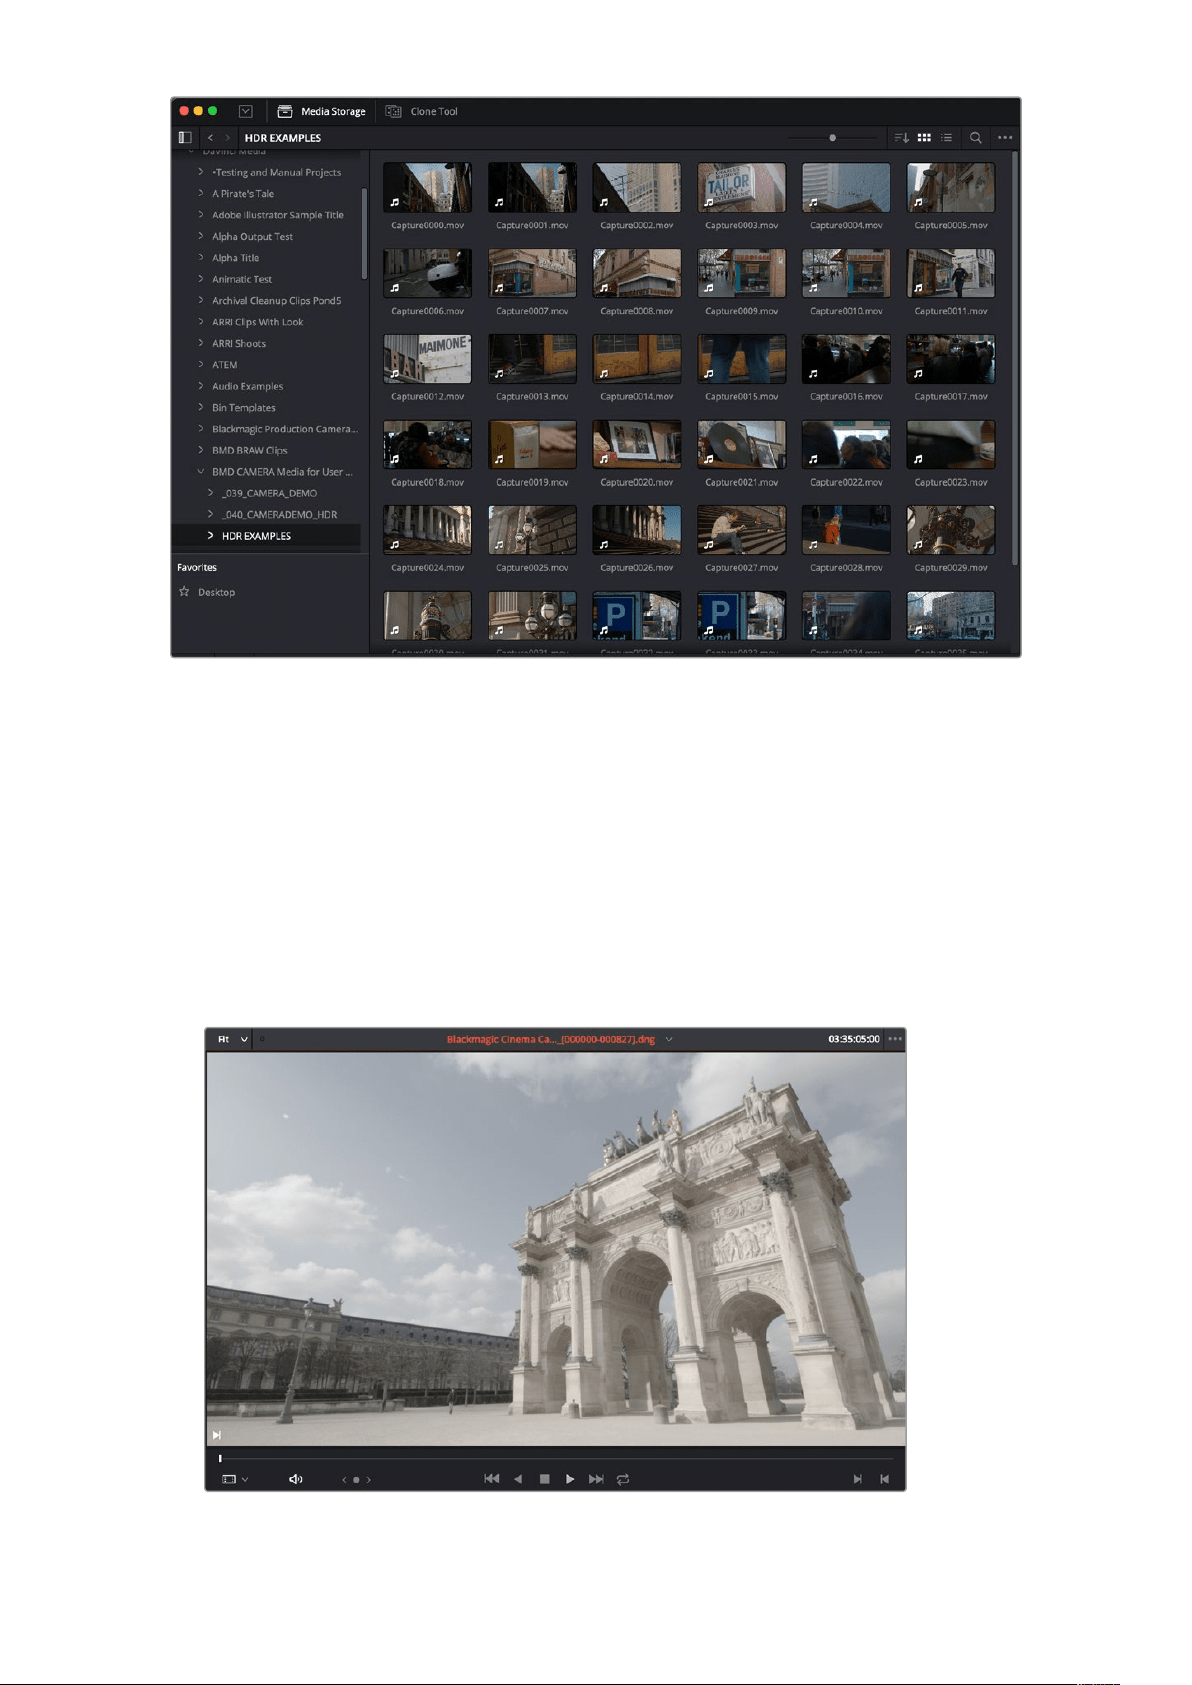Open the panel options dropdown beside window controls

[x=246, y=111]
